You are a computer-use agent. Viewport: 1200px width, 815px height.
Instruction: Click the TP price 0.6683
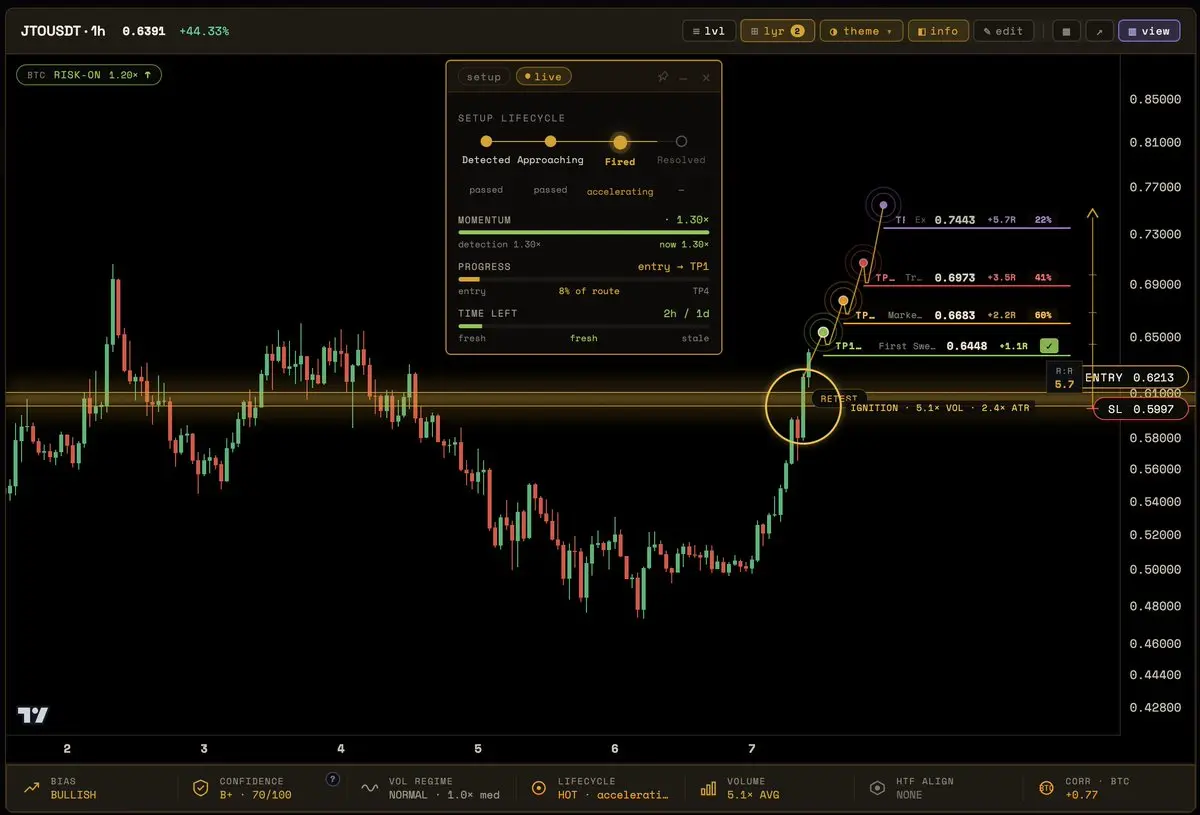click(955, 315)
